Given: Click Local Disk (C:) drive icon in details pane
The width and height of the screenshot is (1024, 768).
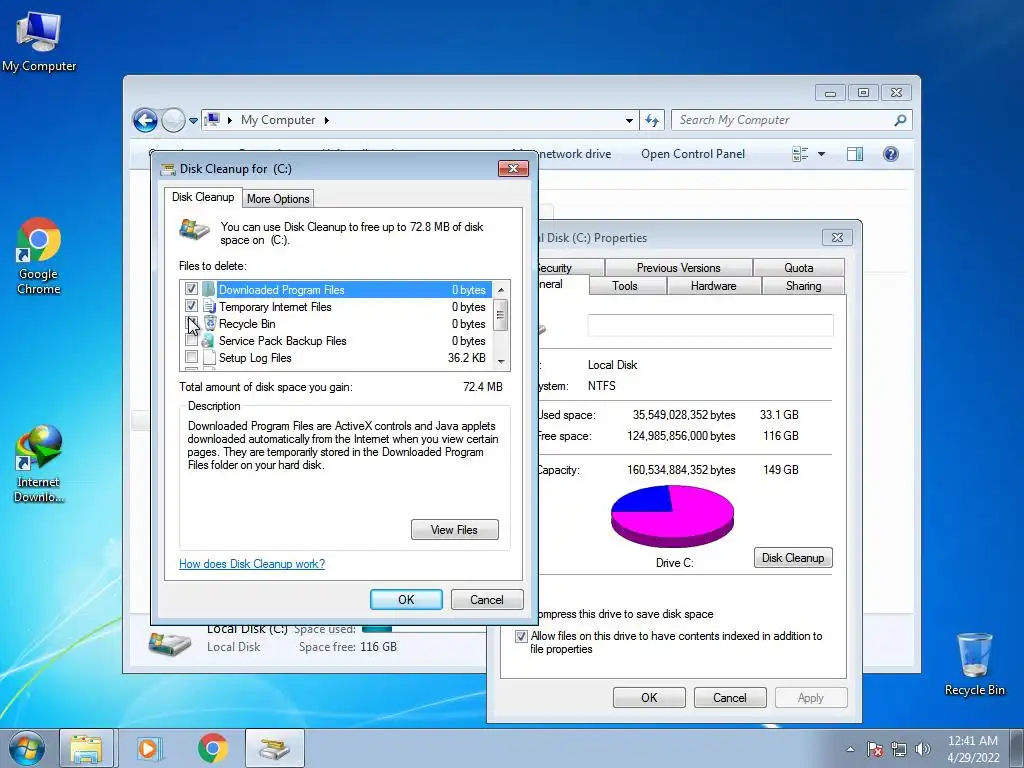Looking at the screenshot, I should [169, 643].
